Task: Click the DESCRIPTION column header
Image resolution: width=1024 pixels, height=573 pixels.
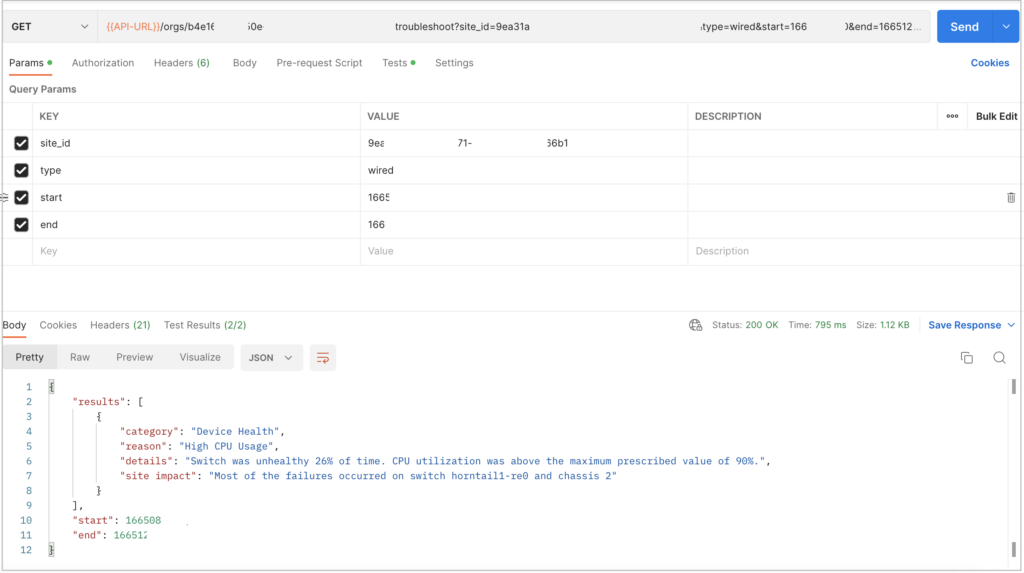Action: [x=728, y=116]
